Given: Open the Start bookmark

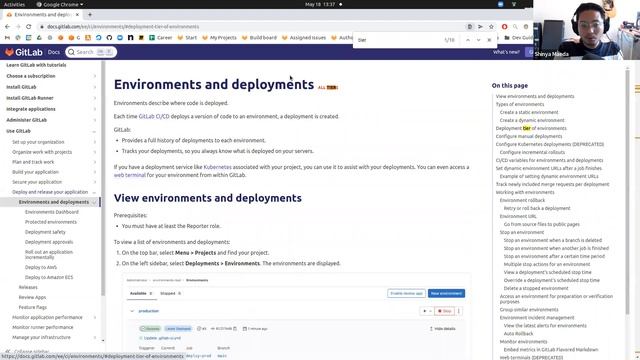Looking at the screenshot, I should pyautogui.click(x=187, y=38).
